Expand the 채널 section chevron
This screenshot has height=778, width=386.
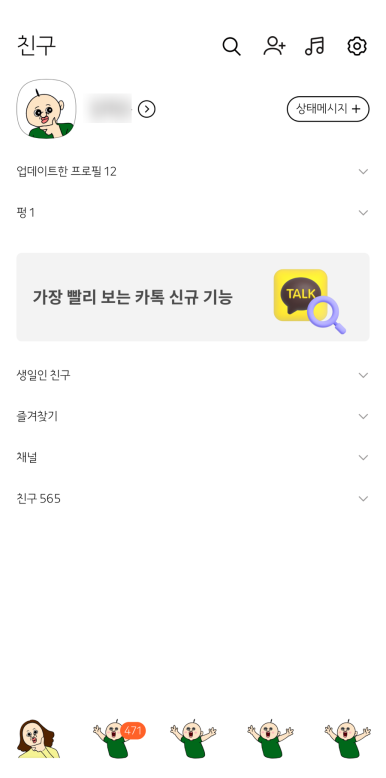pyautogui.click(x=363, y=457)
